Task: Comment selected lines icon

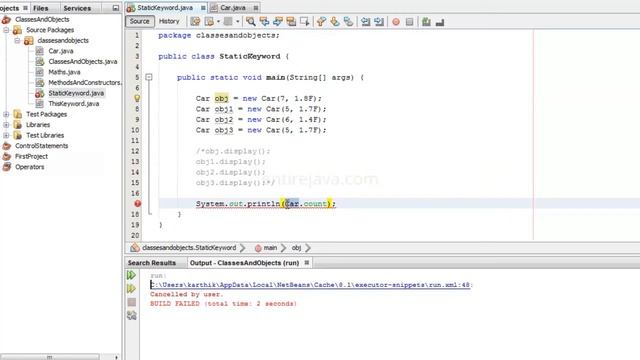Action: click(426, 22)
